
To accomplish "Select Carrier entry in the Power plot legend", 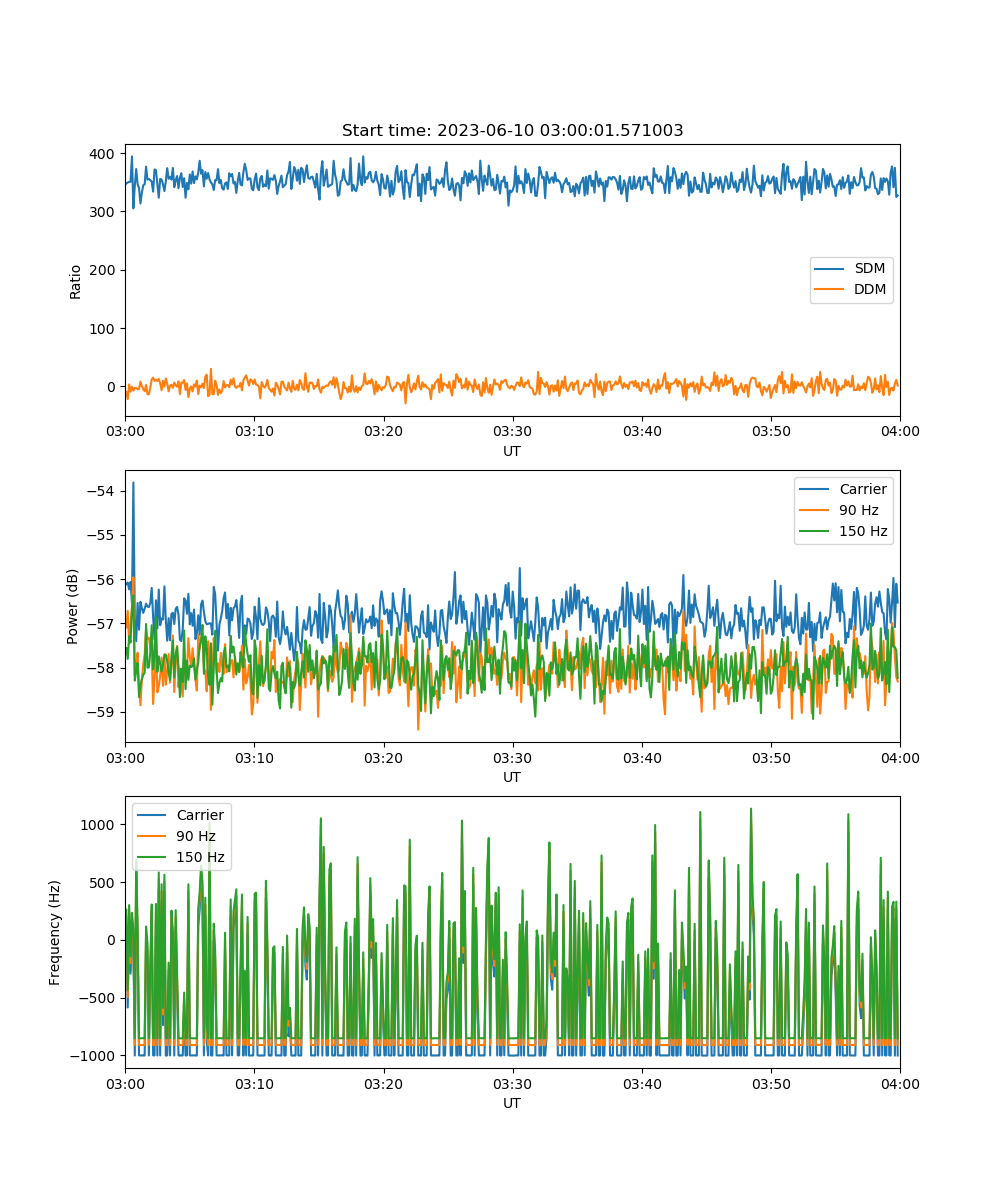I will tap(862, 490).
